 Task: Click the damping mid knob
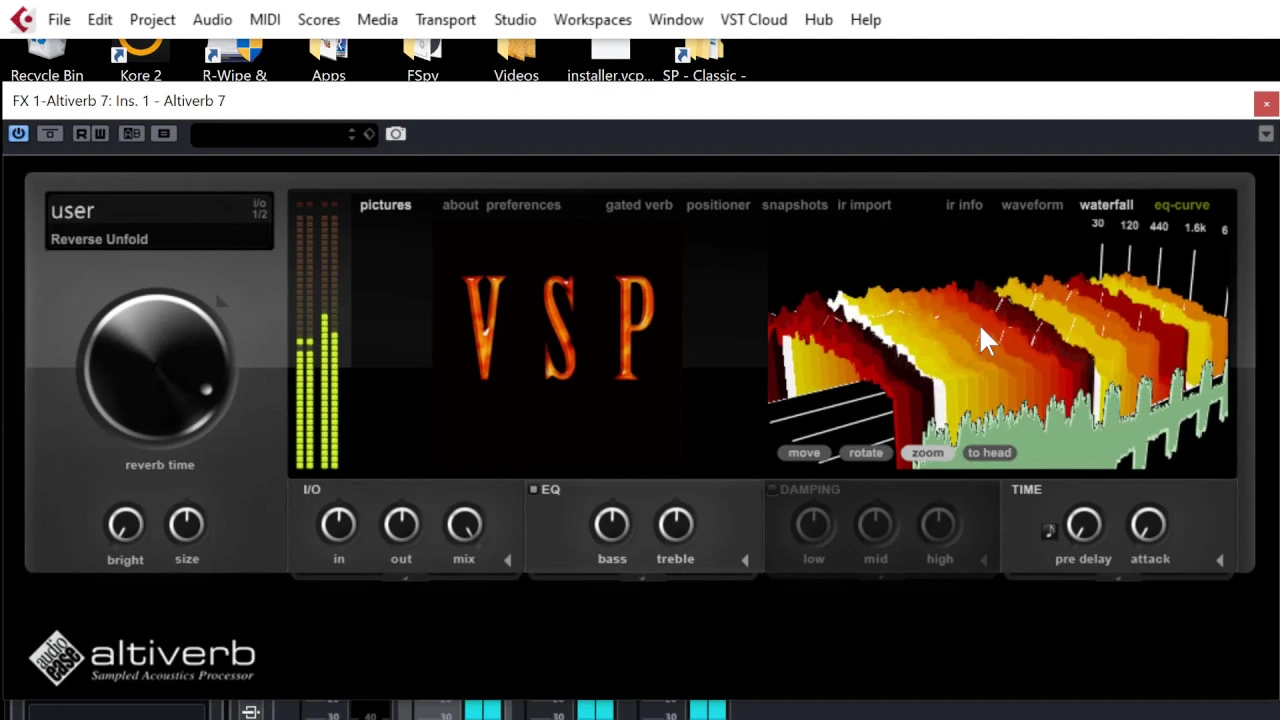875,525
